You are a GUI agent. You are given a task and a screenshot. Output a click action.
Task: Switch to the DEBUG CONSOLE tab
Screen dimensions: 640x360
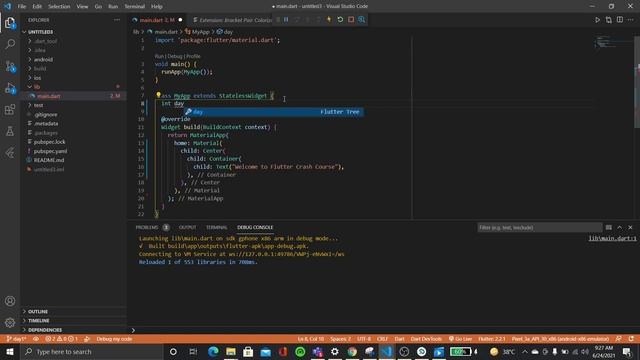[255, 227]
